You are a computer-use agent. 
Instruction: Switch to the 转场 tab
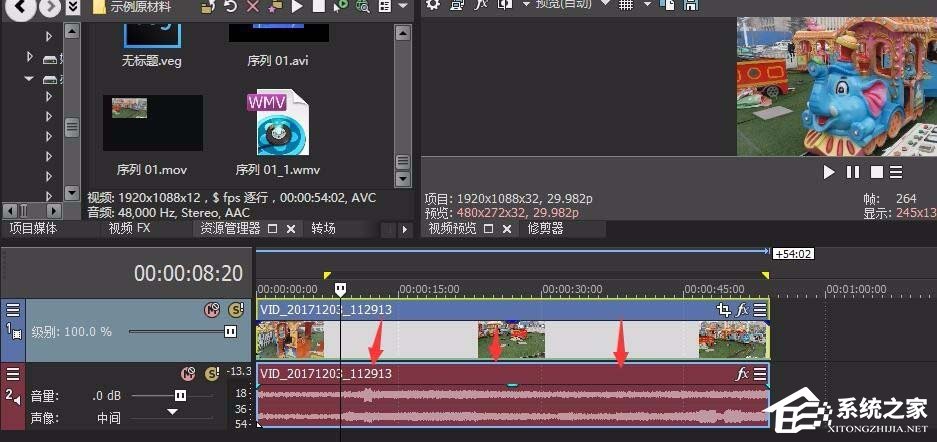click(x=323, y=229)
